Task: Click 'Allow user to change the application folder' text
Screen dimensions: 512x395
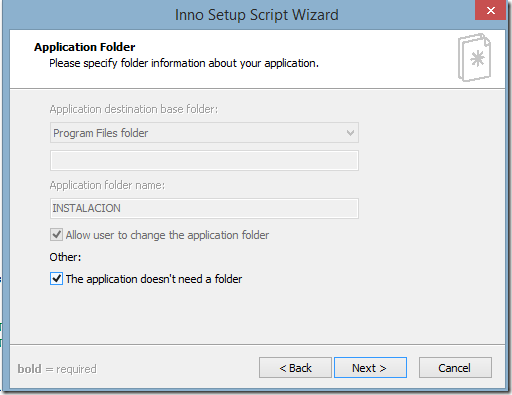Action: [x=167, y=235]
